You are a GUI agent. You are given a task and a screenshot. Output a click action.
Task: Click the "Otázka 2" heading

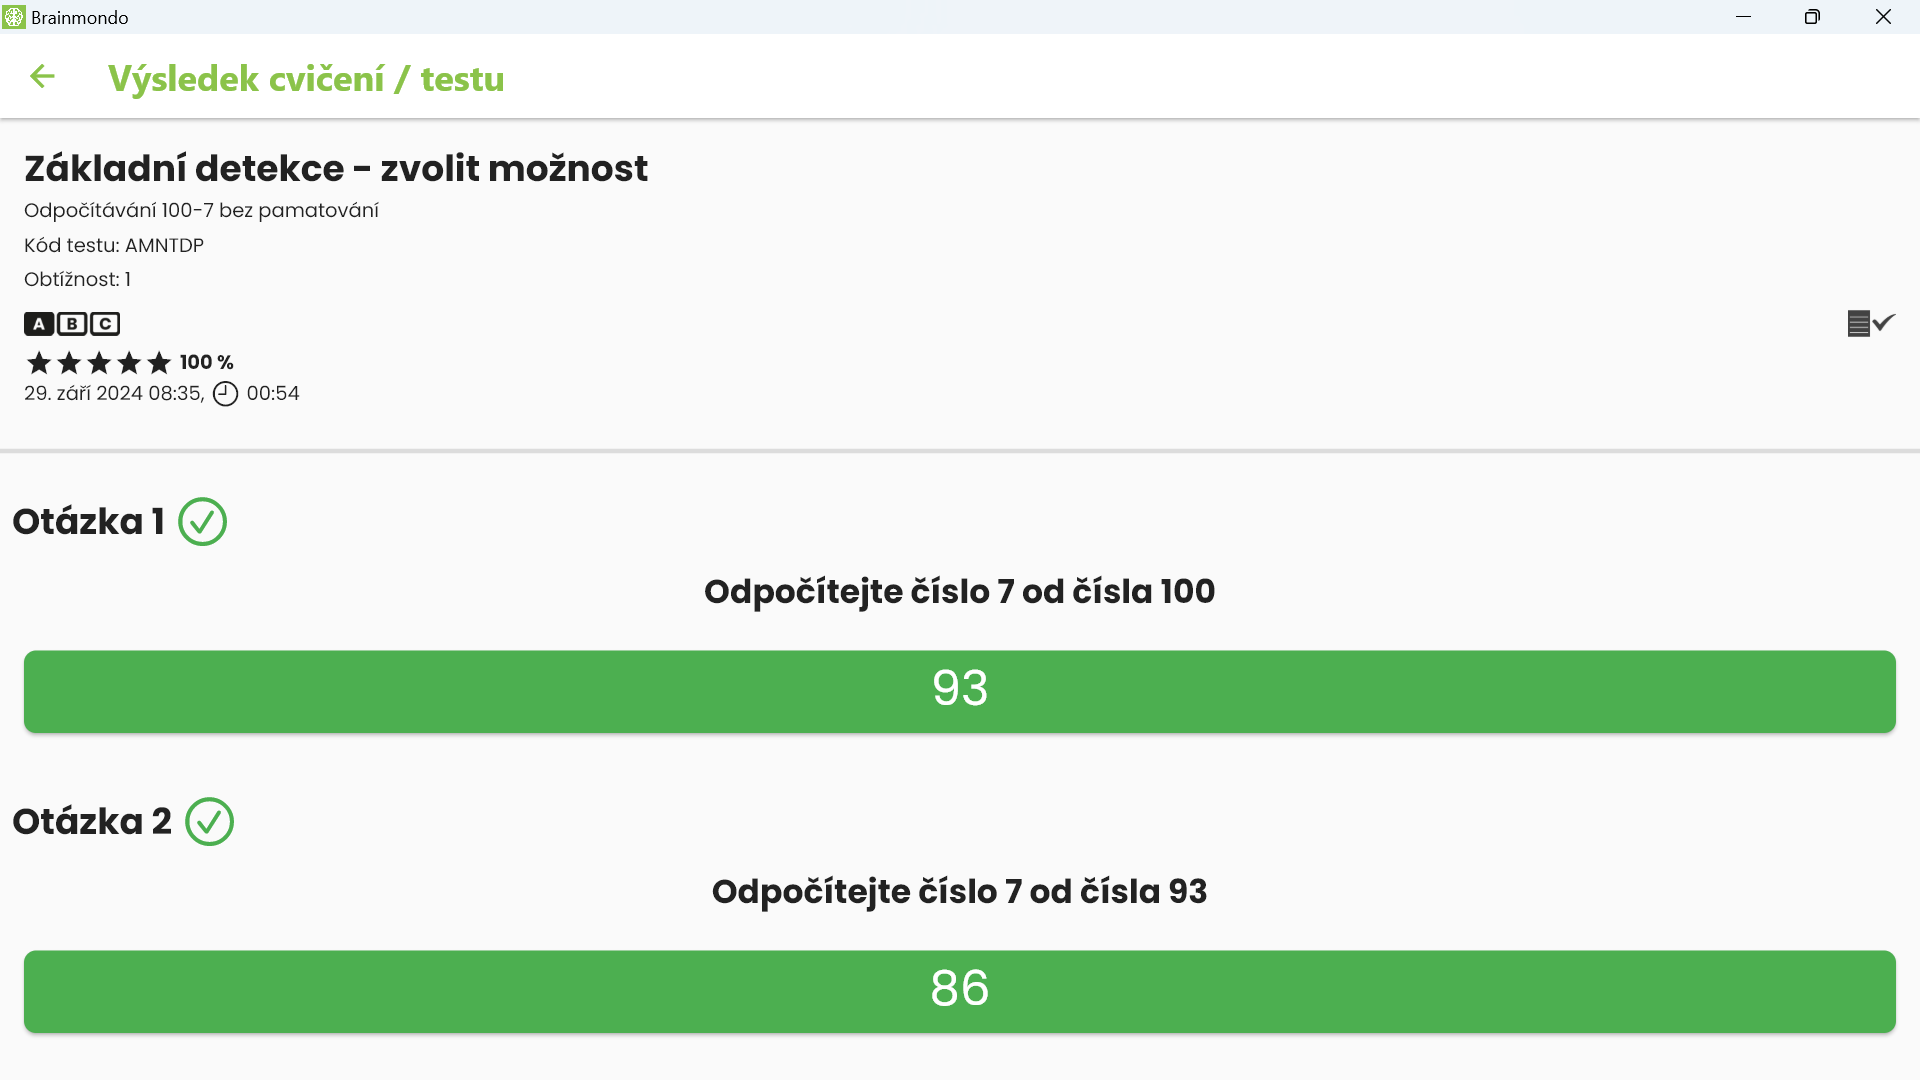point(92,822)
